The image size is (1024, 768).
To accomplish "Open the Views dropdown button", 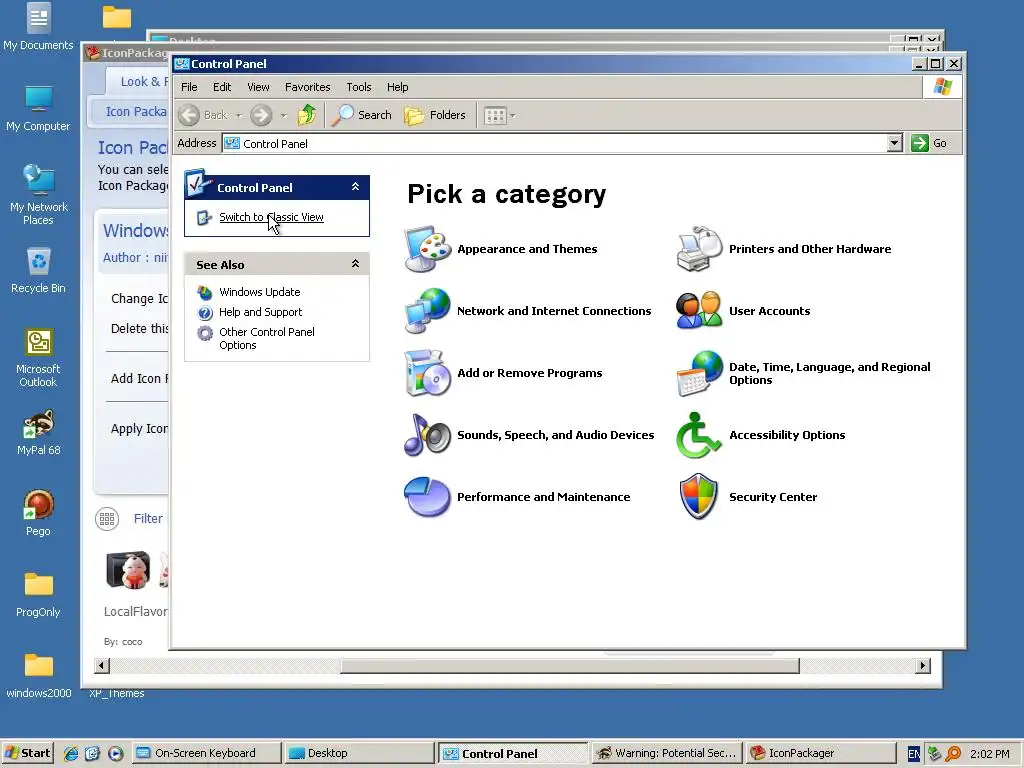I will [500, 116].
